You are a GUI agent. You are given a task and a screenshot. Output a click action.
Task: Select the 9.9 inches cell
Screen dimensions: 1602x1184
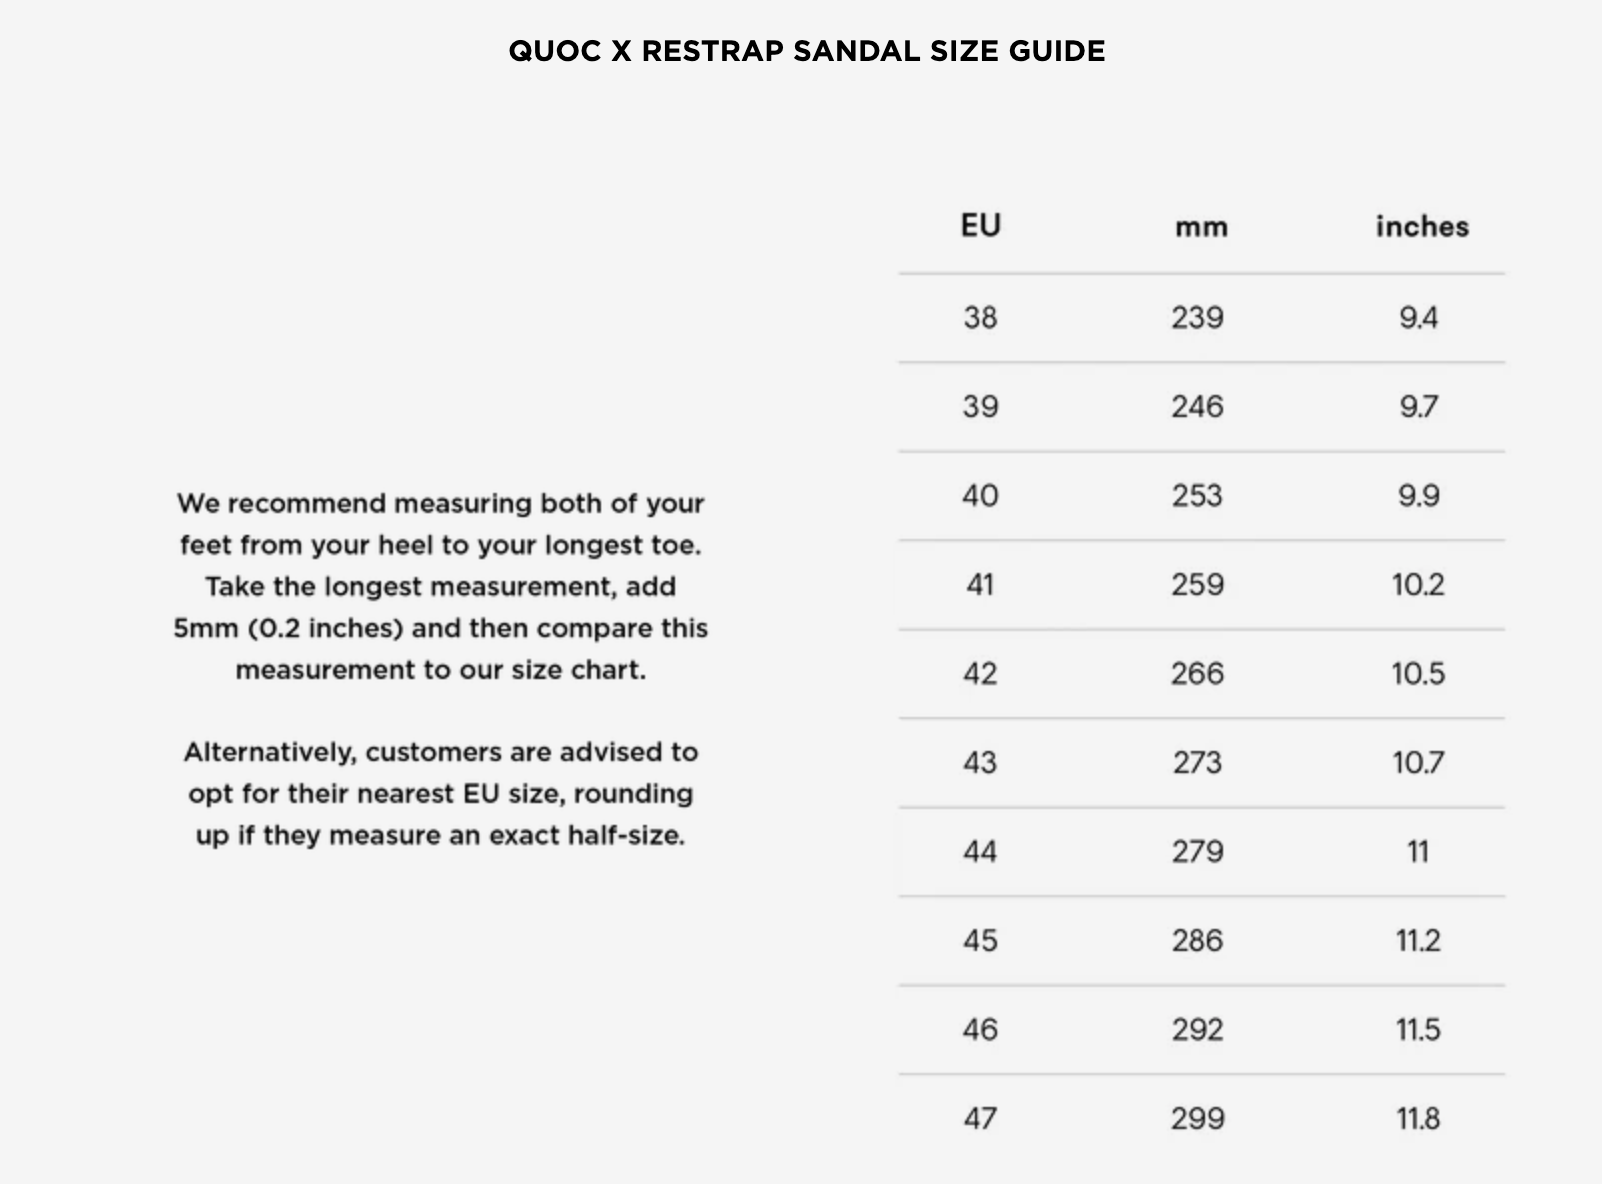1418,496
